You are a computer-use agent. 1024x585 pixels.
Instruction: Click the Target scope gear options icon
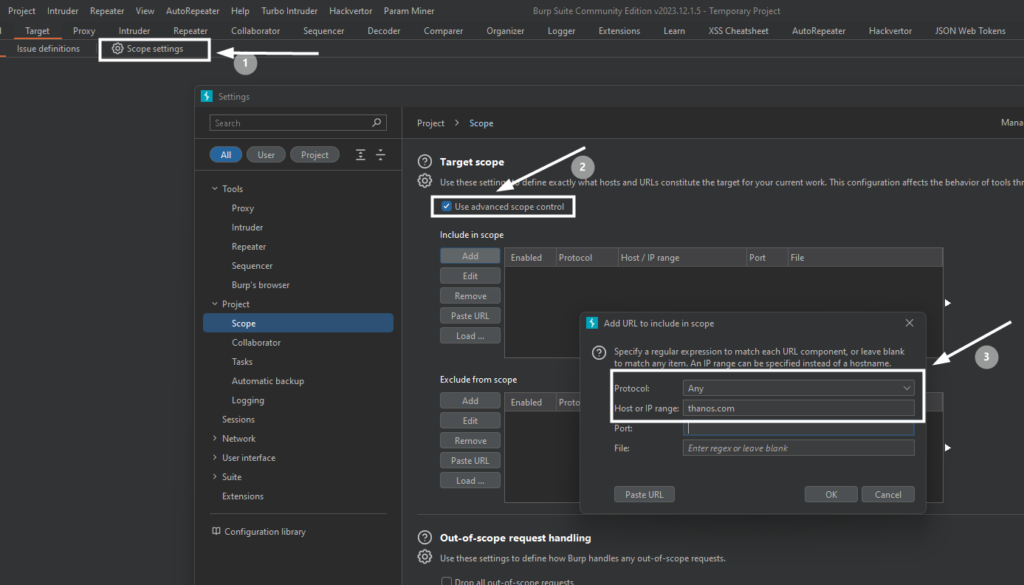pyautogui.click(x=424, y=181)
